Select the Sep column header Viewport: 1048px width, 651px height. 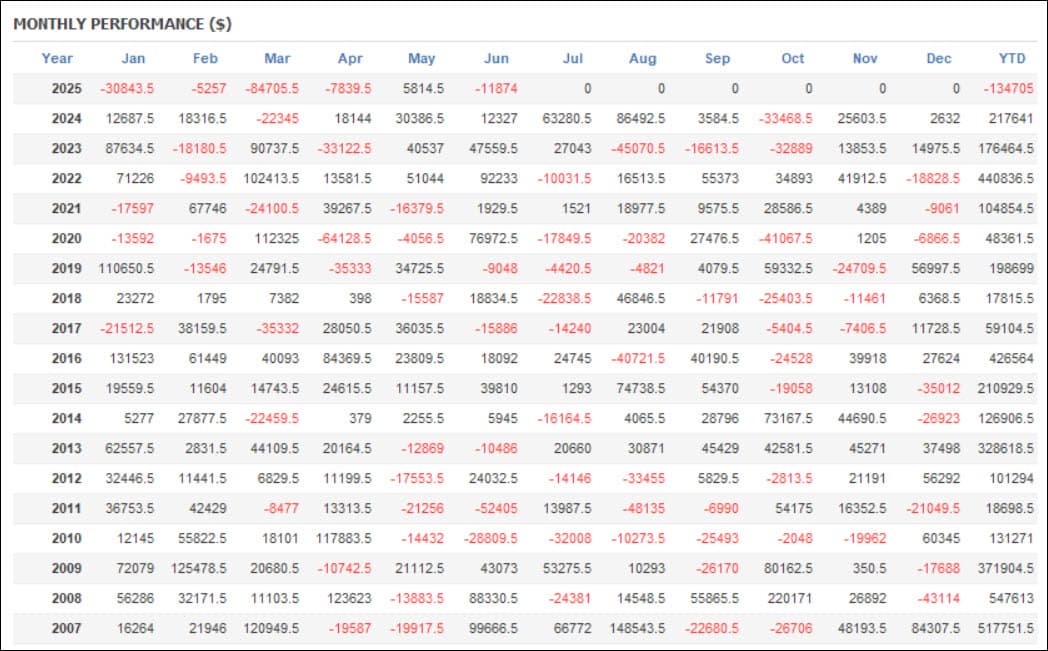(x=717, y=58)
